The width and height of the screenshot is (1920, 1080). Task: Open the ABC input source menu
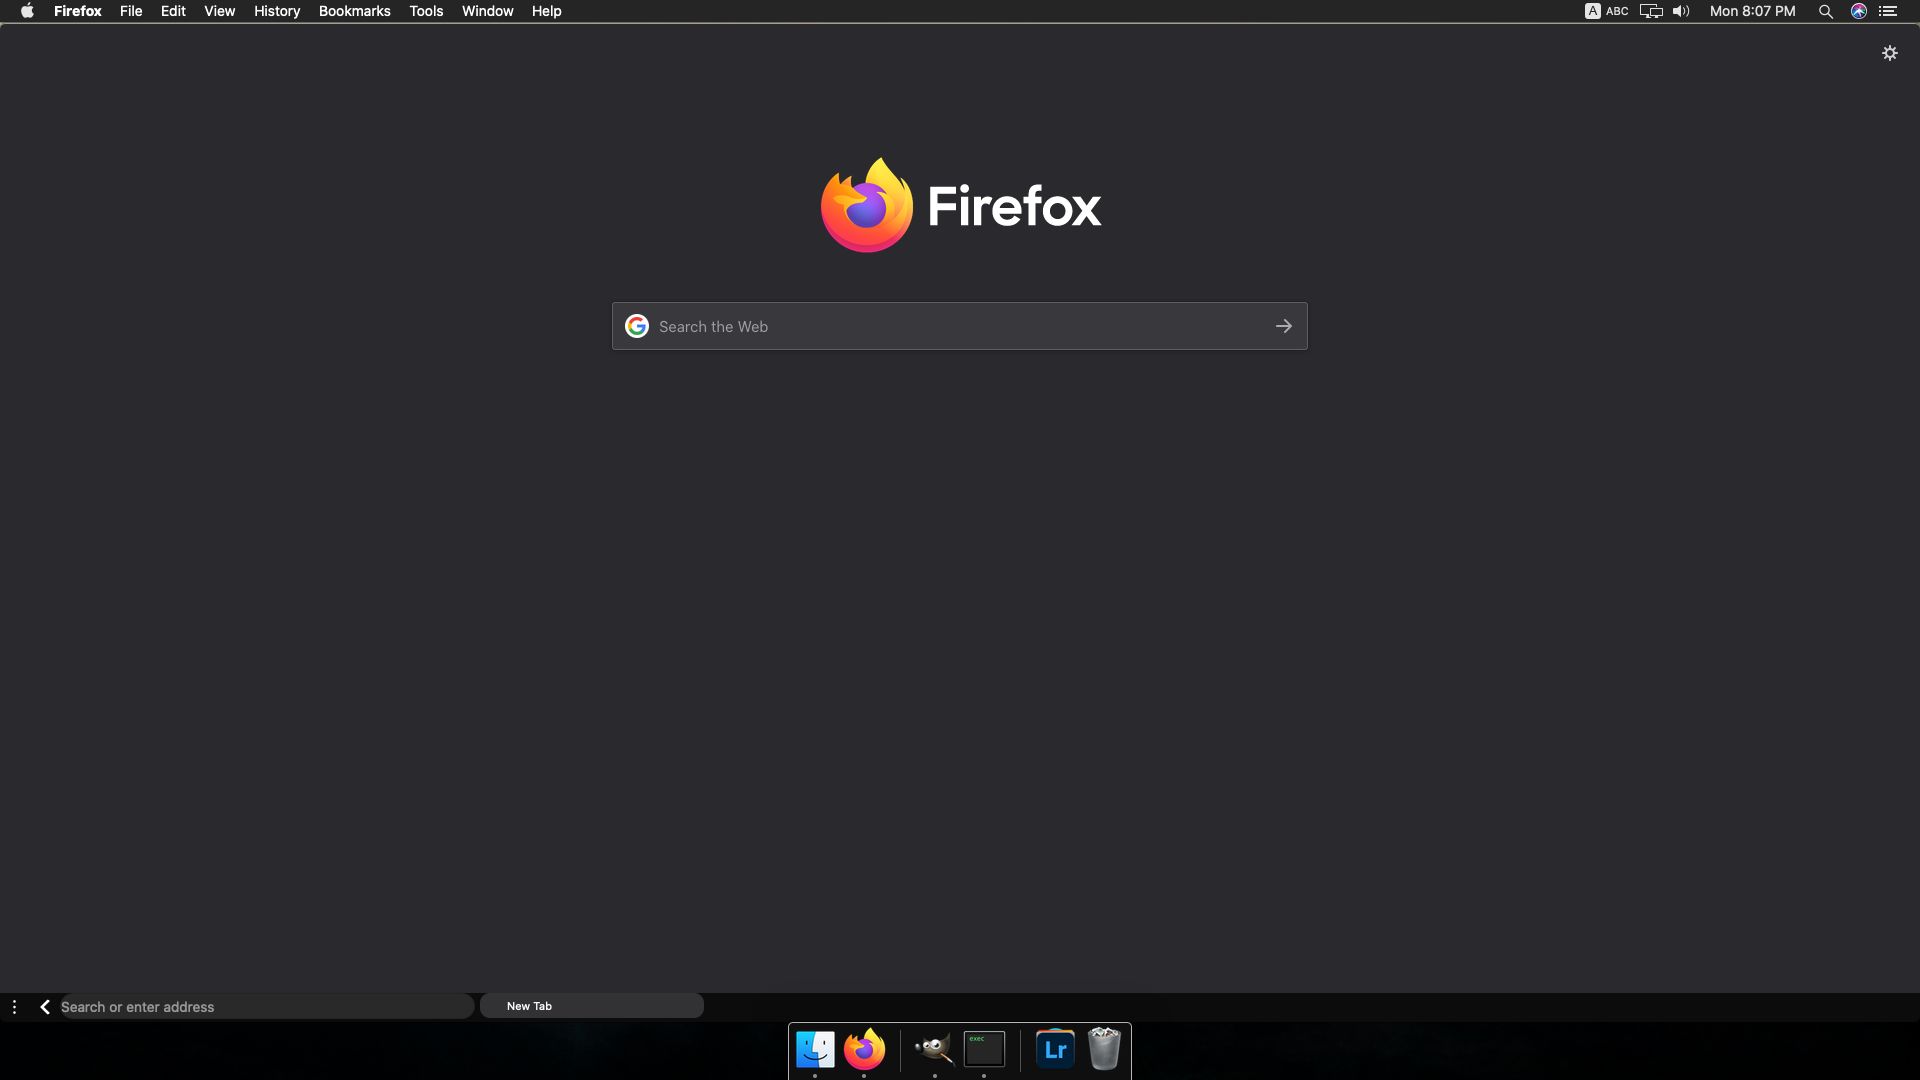(x=1606, y=11)
